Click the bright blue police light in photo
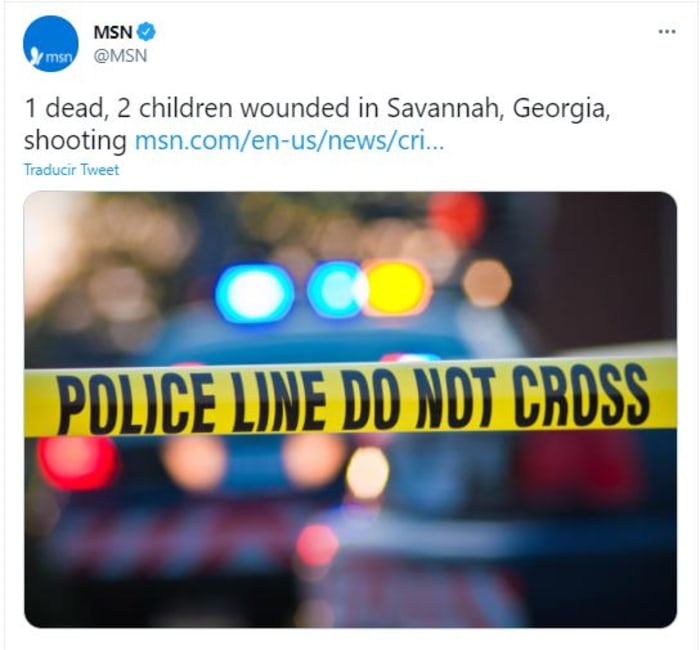 click(254, 294)
